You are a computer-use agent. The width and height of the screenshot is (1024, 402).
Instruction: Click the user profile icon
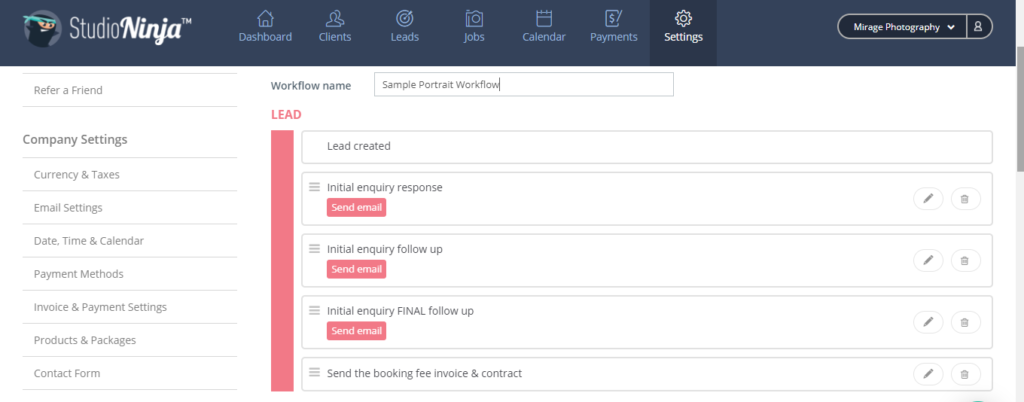pos(978,27)
